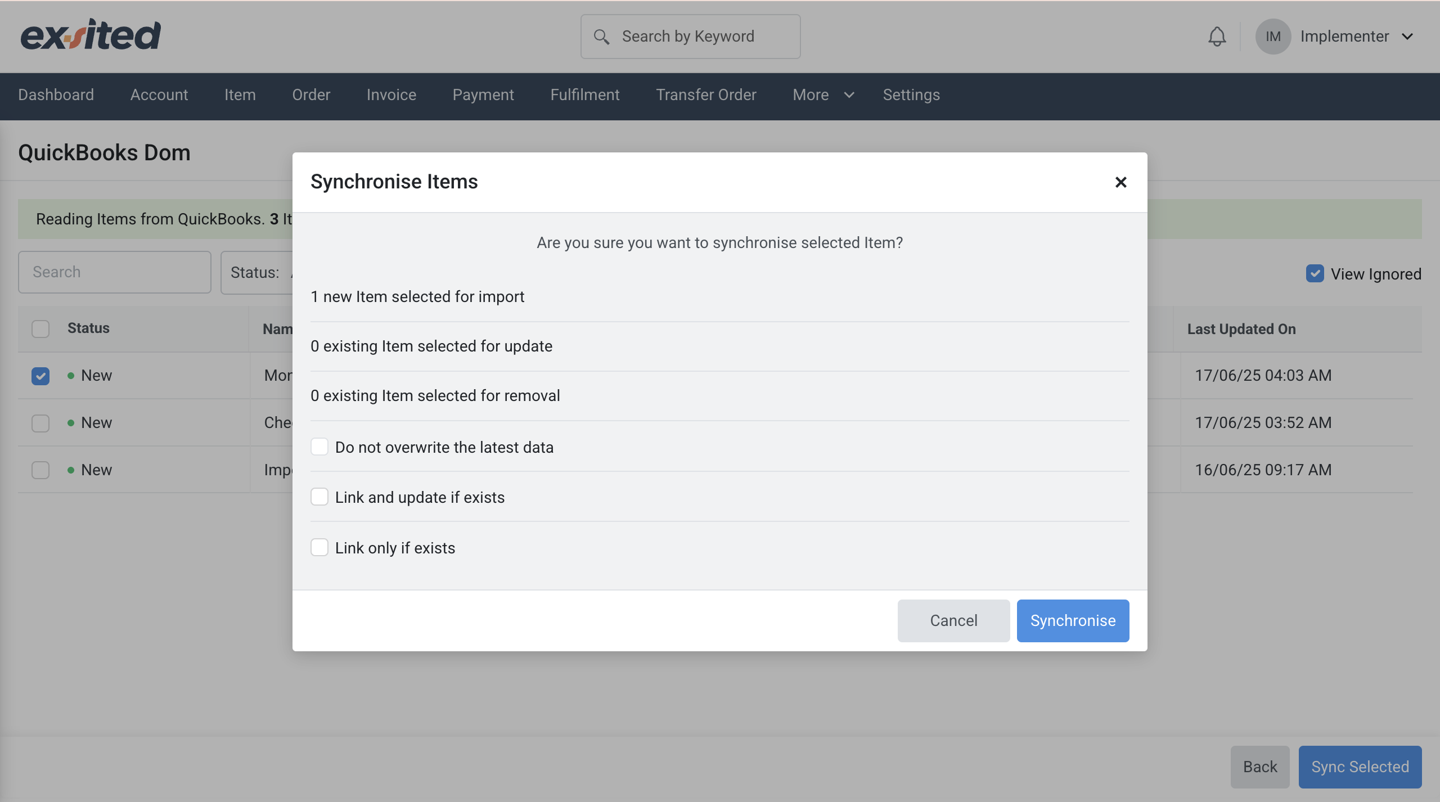The height and width of the screenshot is (802, 1440).
Task: Close the Synchronise Items dialog
Action: click(x=1121, y=182)
